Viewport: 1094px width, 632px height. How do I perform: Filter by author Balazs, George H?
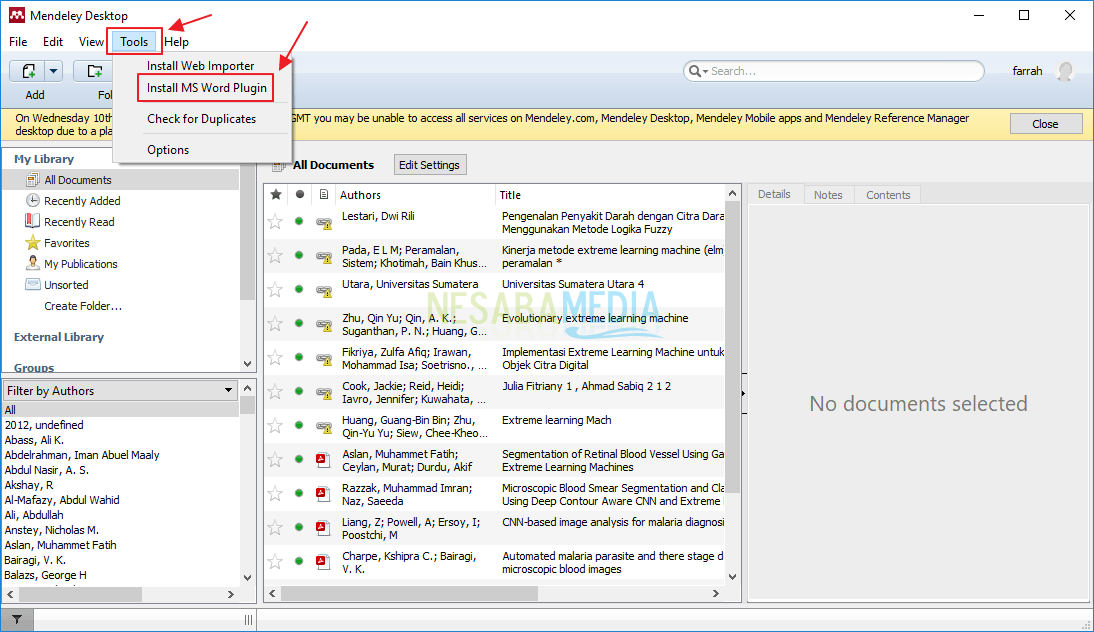46,575
